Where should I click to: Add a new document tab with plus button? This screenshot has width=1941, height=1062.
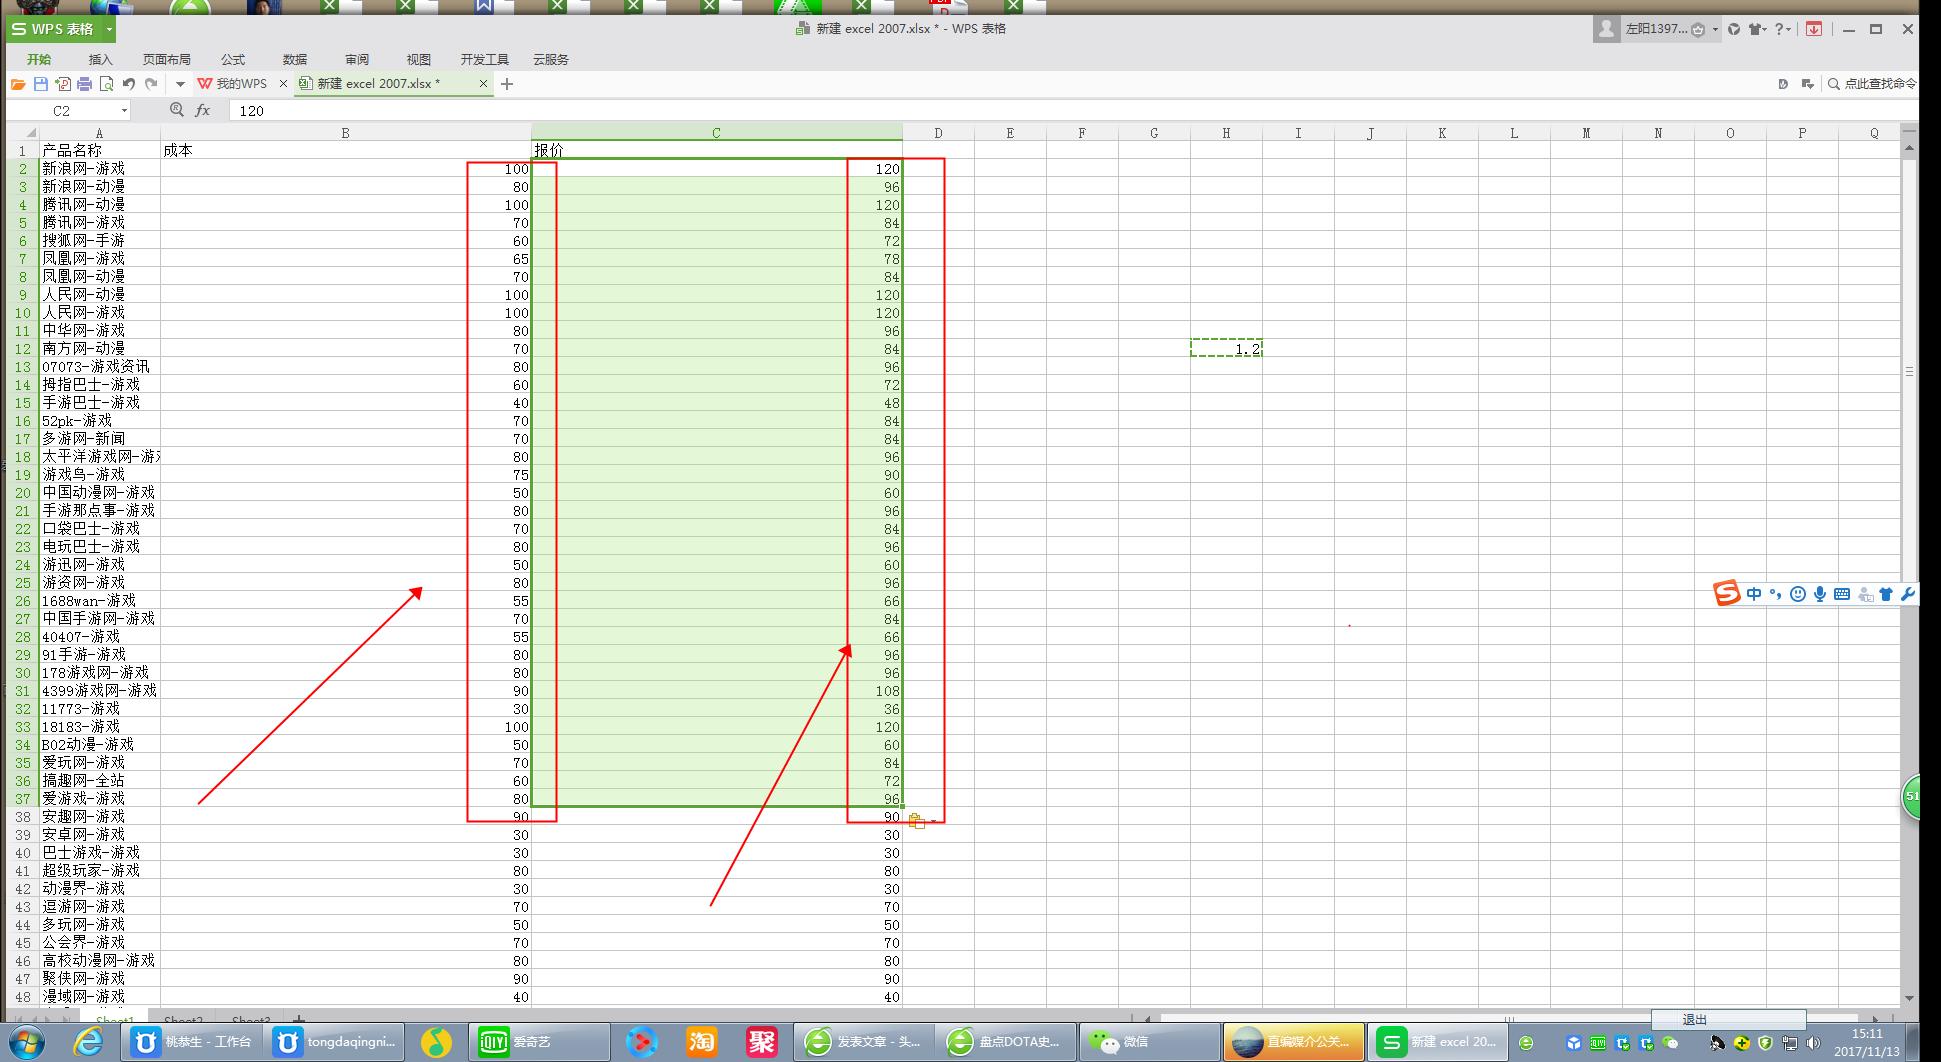click(x=507, y=84)
